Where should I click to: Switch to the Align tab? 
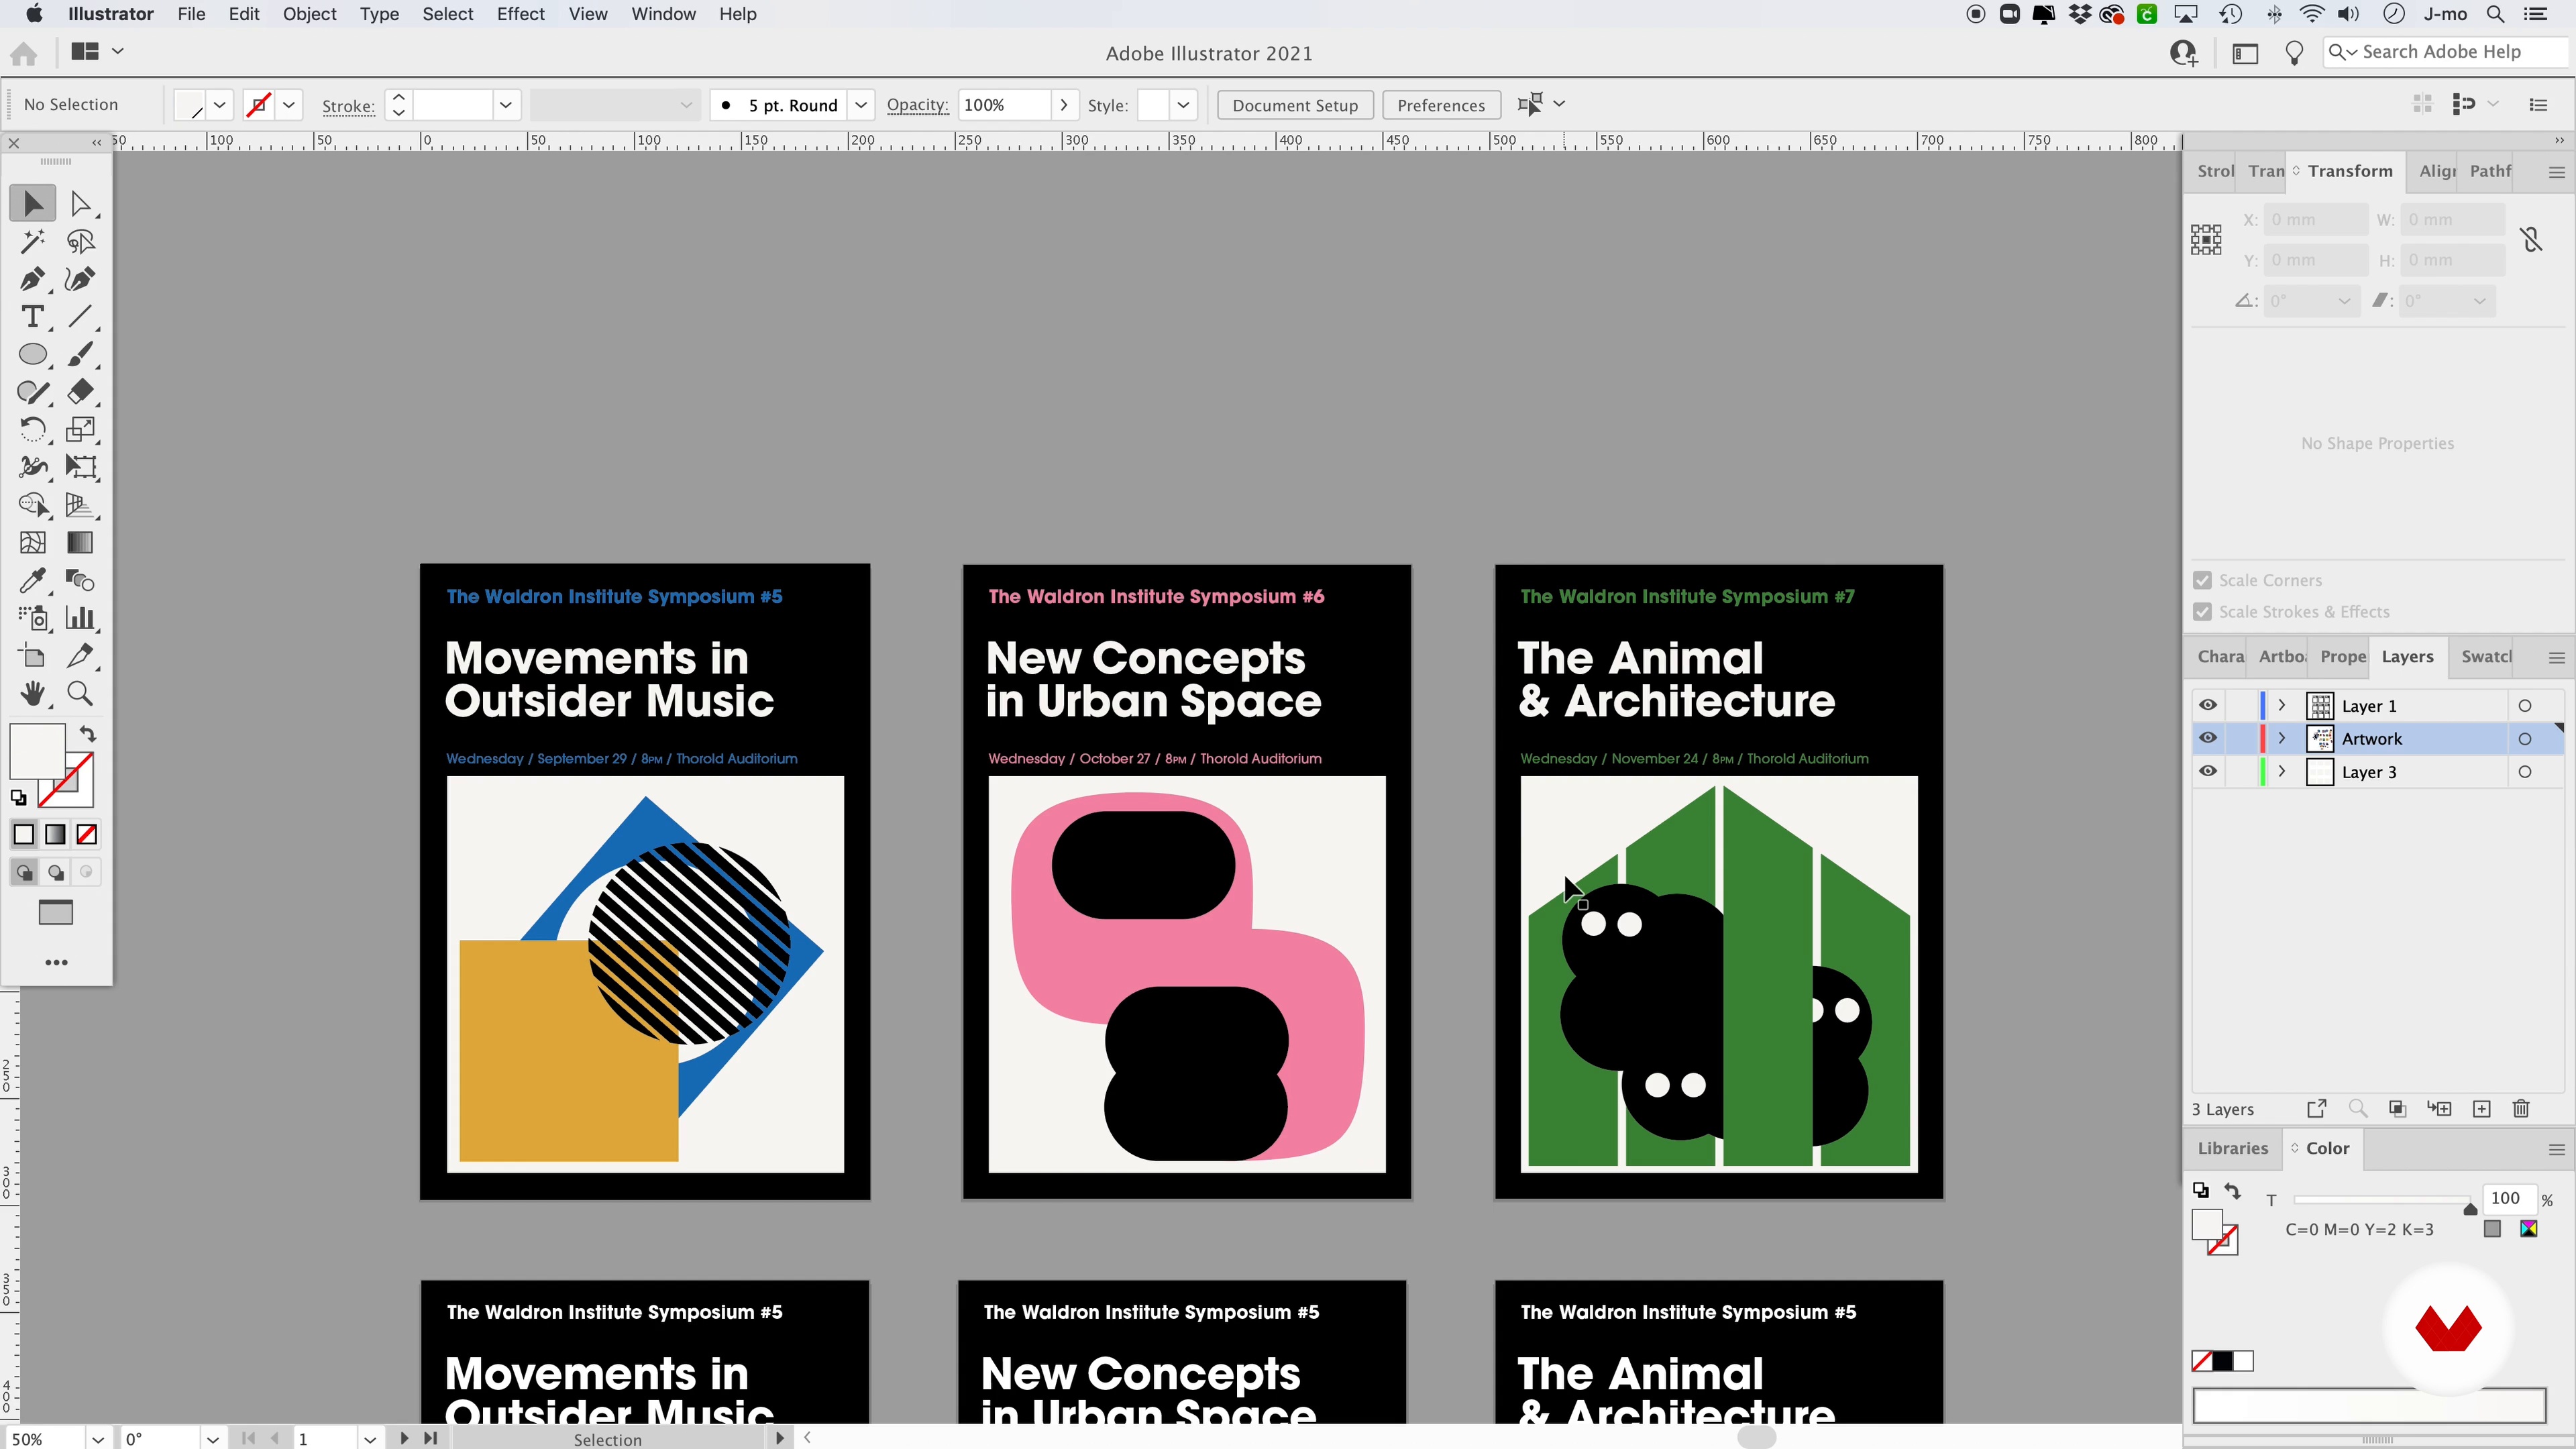pos(2436,171)
